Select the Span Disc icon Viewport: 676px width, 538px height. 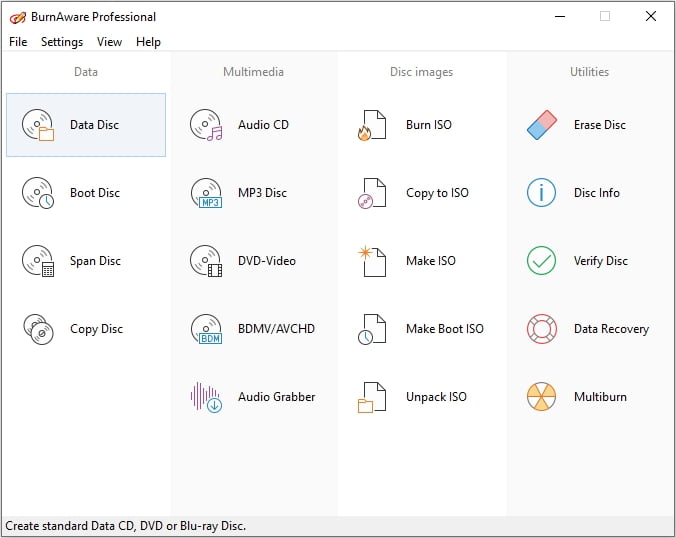(38, 261)
